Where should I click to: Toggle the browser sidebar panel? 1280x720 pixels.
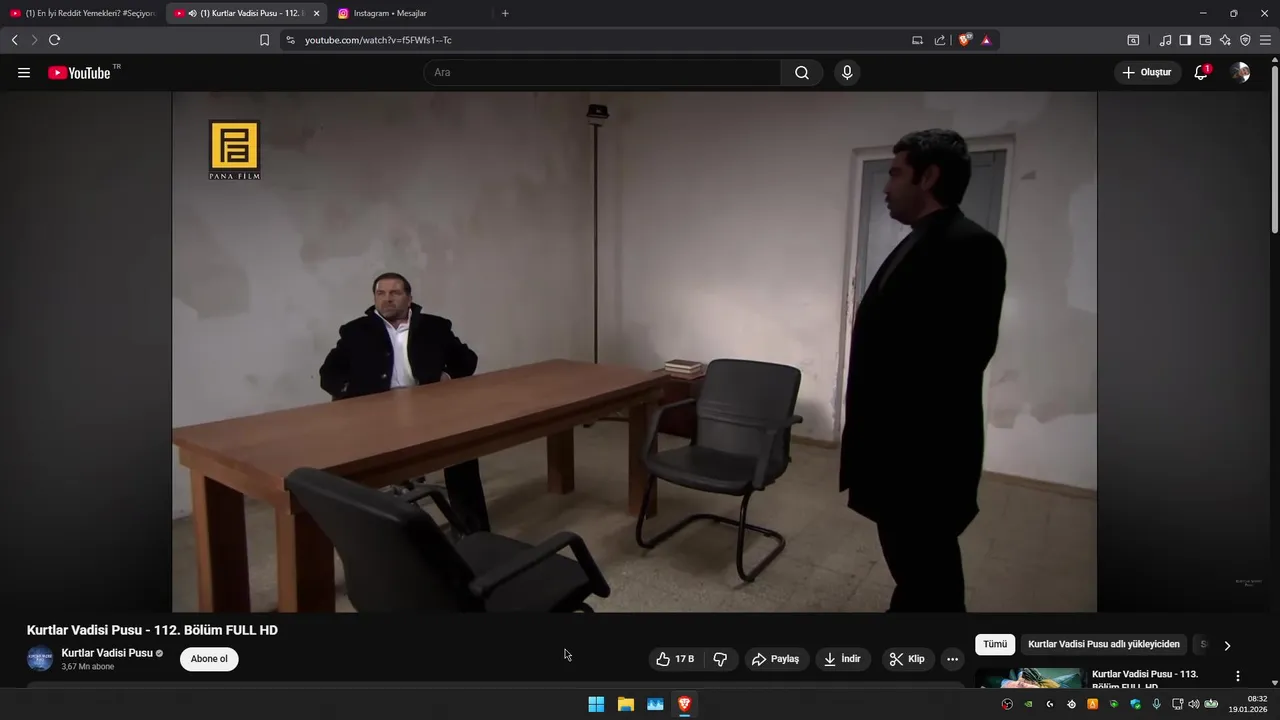tap(1185, 40)
